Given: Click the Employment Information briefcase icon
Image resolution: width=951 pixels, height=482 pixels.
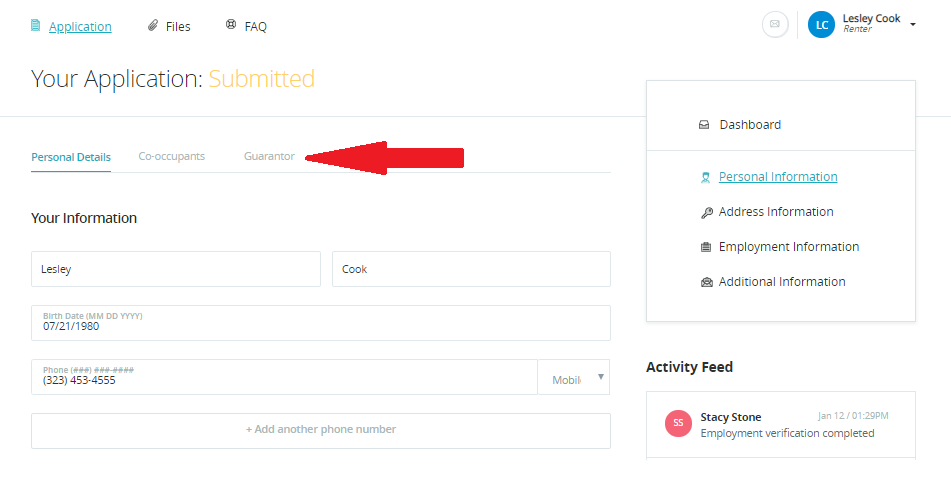Looking at the screenshot, I should [x=706, y=247].
